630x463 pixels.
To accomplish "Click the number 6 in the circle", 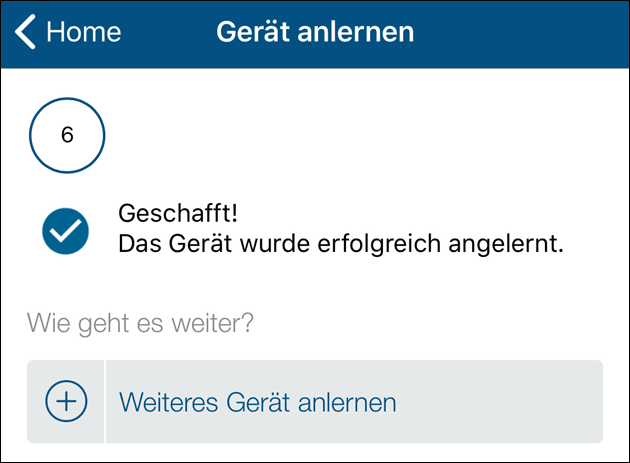I will coord(67,136).
